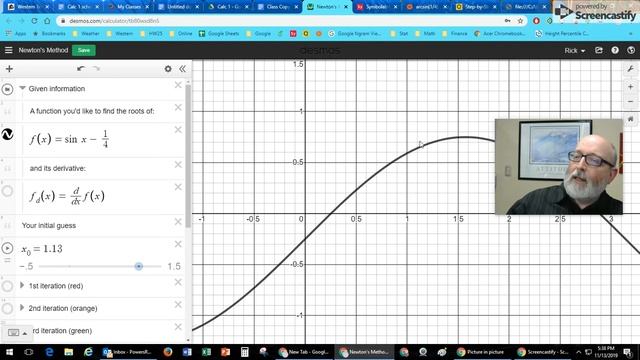Reload the Desmos page
Screen dimensions: 640x360
click(34, 20)
